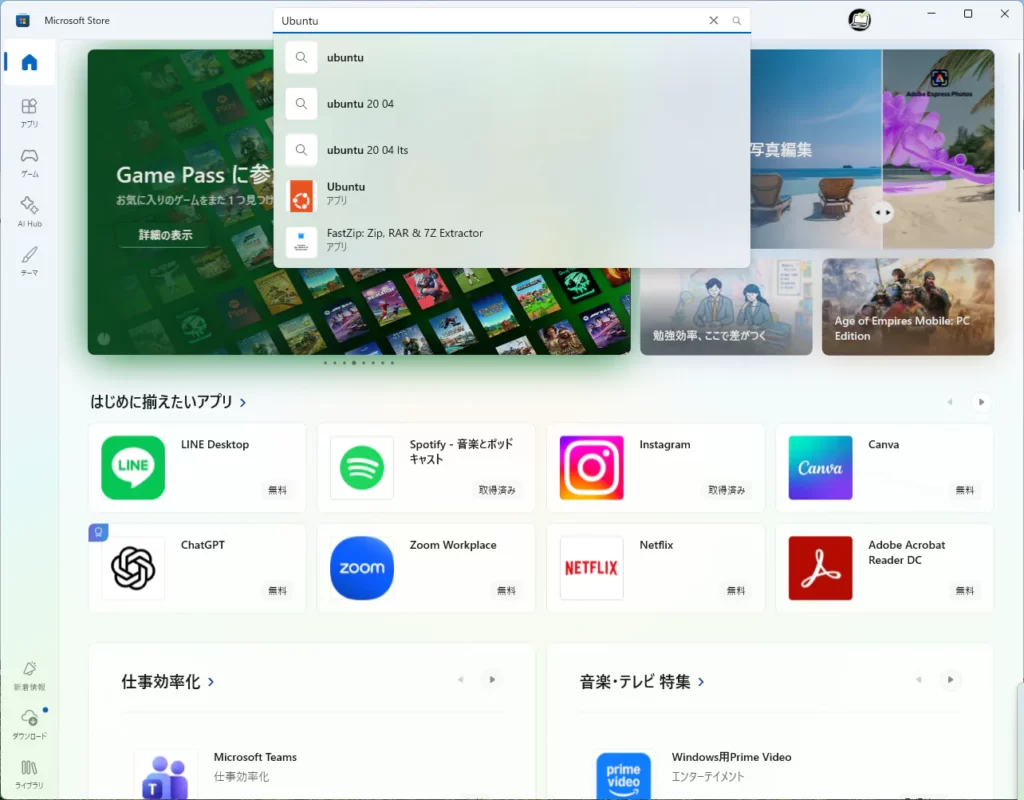
Task: Open the Ubuntu app suggestion
Action: click(x=511, y=195)
